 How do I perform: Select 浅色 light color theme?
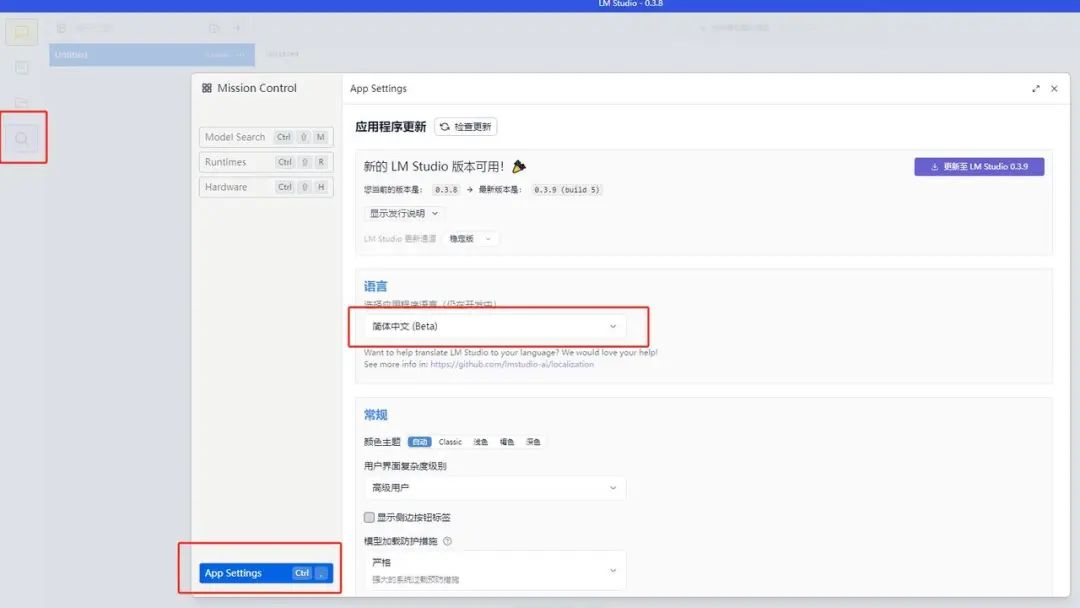coord(481,442)
